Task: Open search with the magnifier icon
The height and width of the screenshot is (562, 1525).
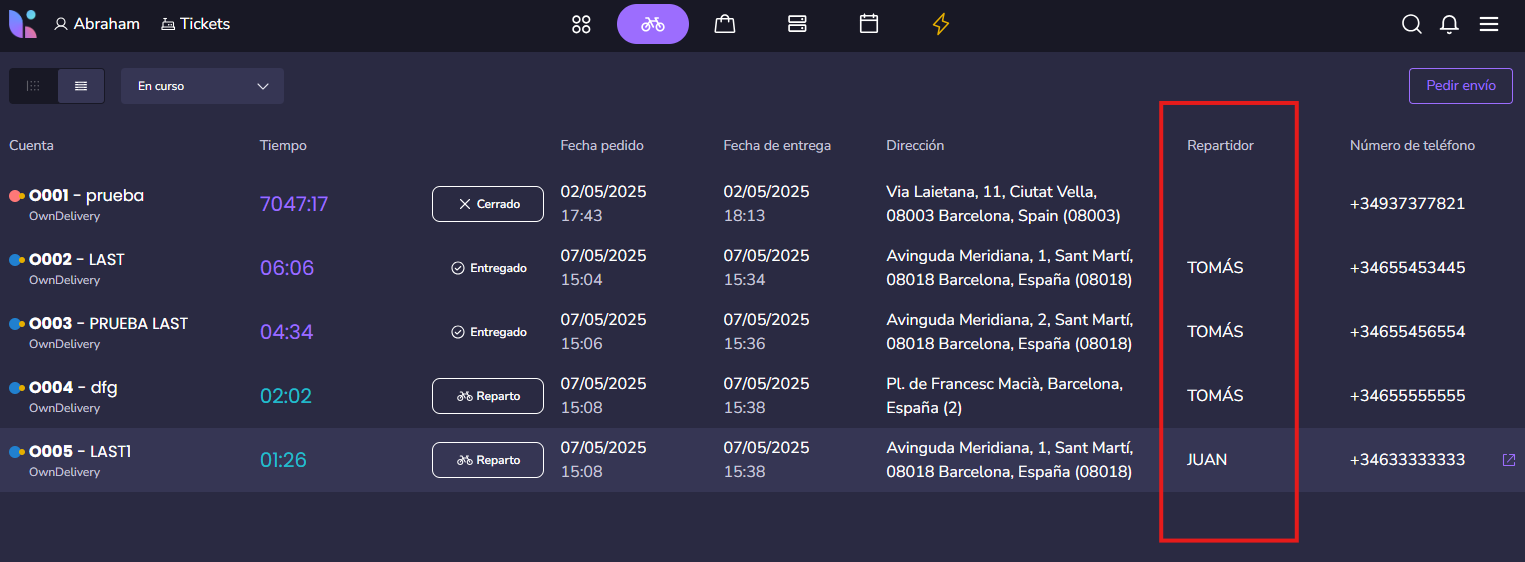Action: click(x=1411, y=24)
